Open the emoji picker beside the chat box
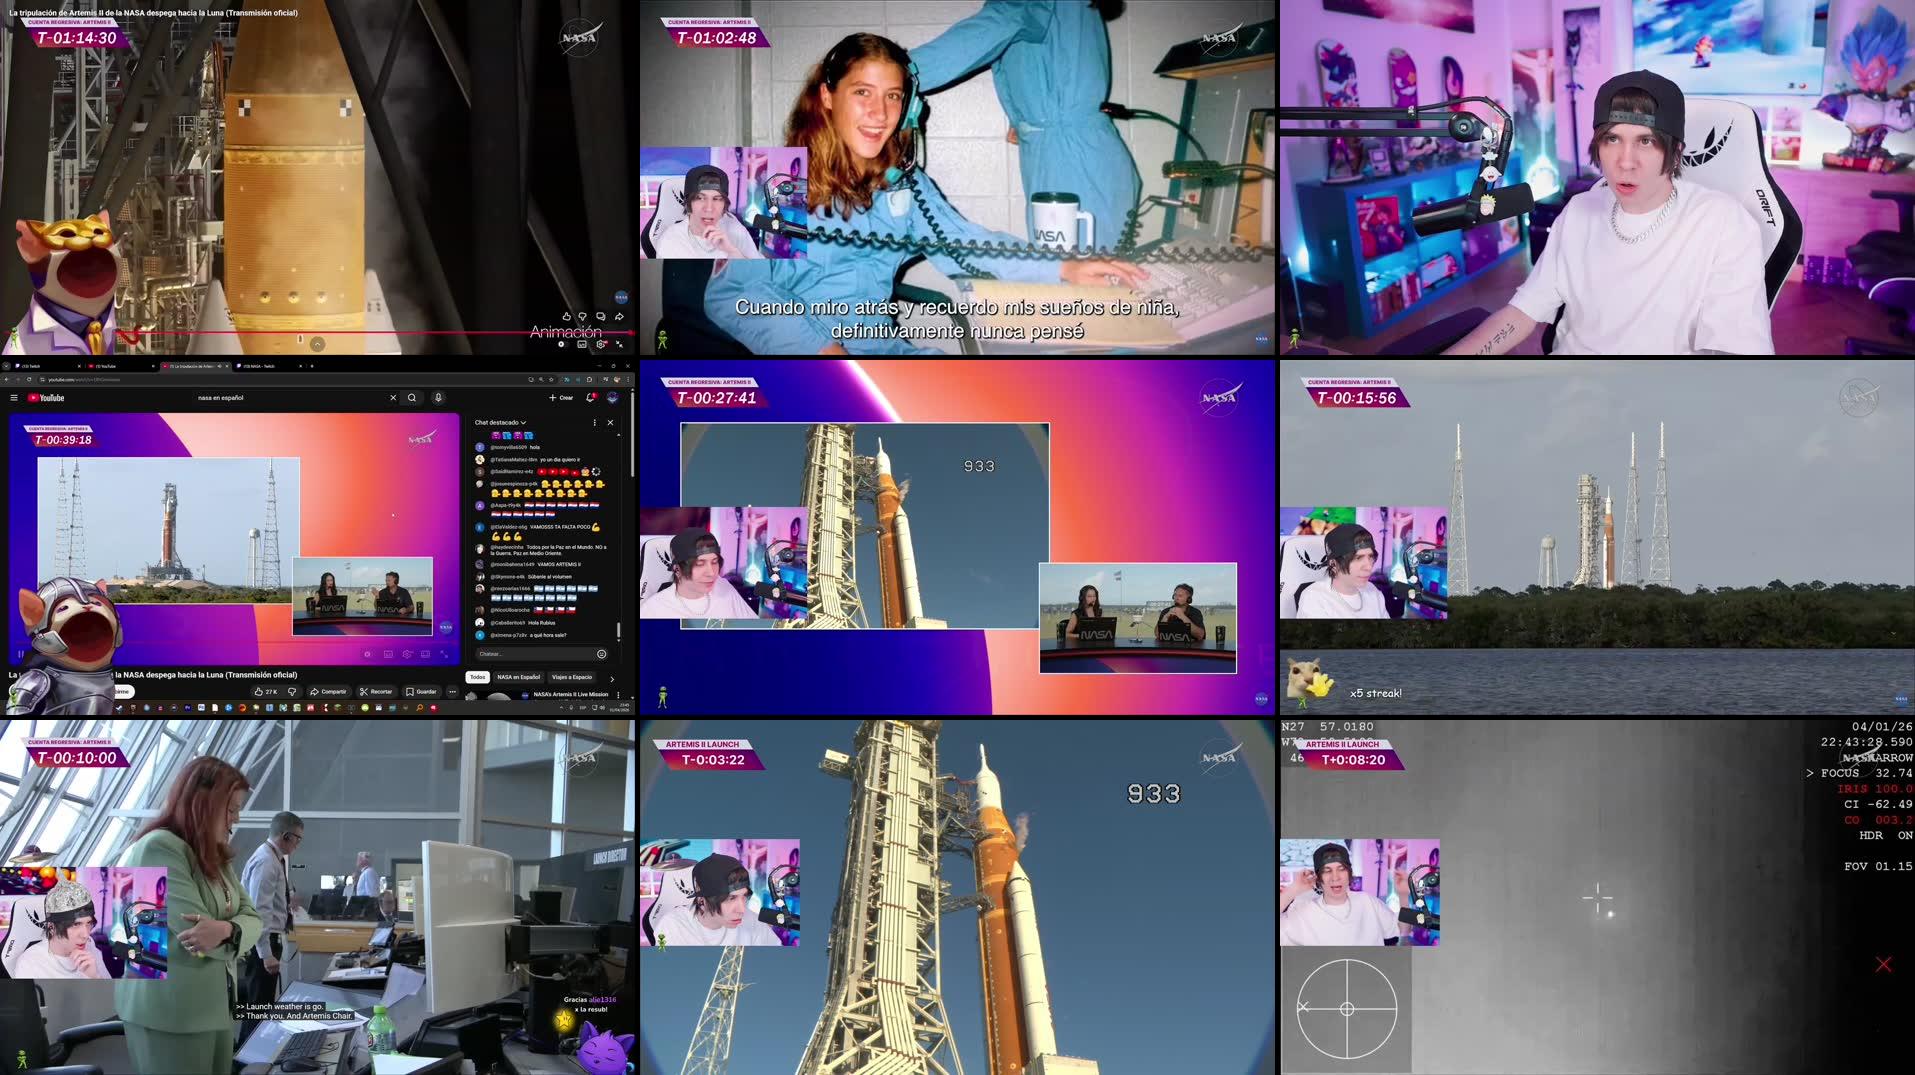The width and height of the screenshot is (1915, 1075). (x=602, y=654)
